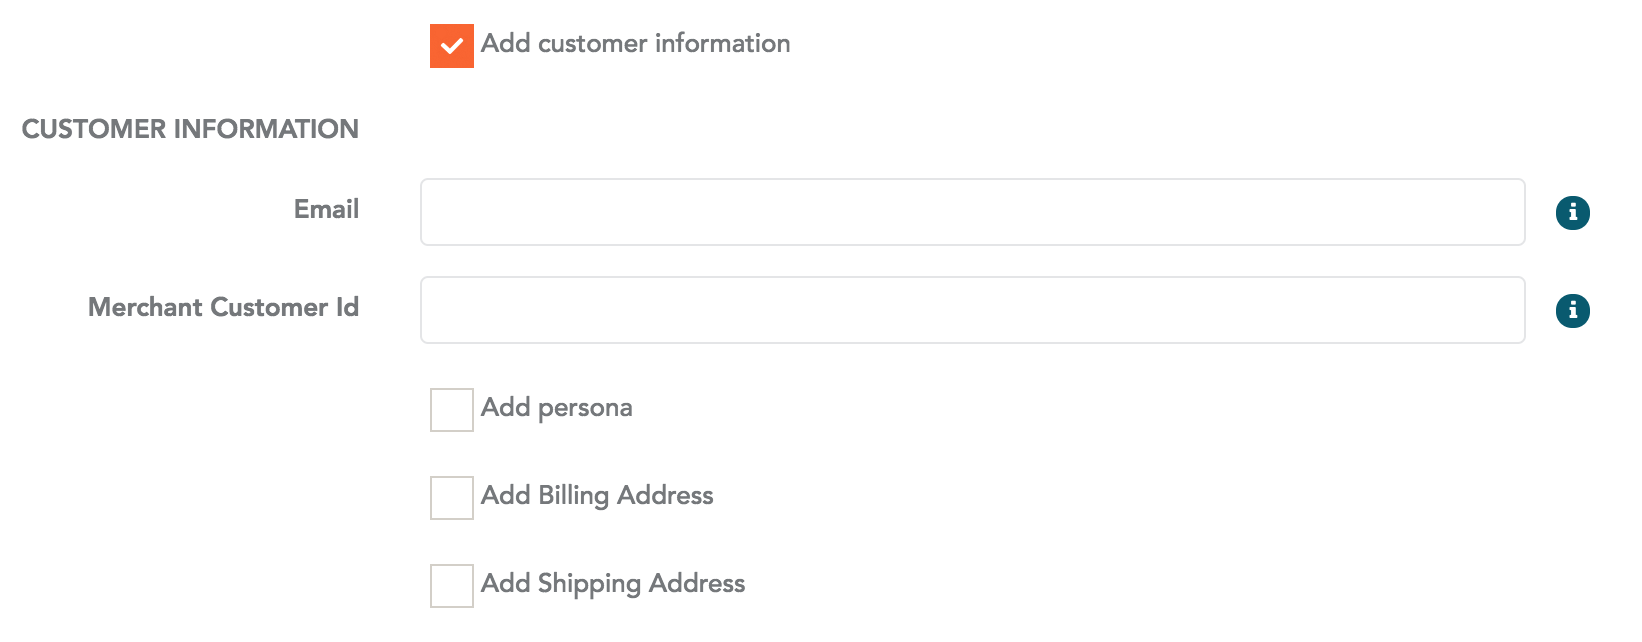The height and width of the screenshot is (642, 1642).
Task: Click the CUSTOMER INFORMATION section heading
Action: coord(190,129)
